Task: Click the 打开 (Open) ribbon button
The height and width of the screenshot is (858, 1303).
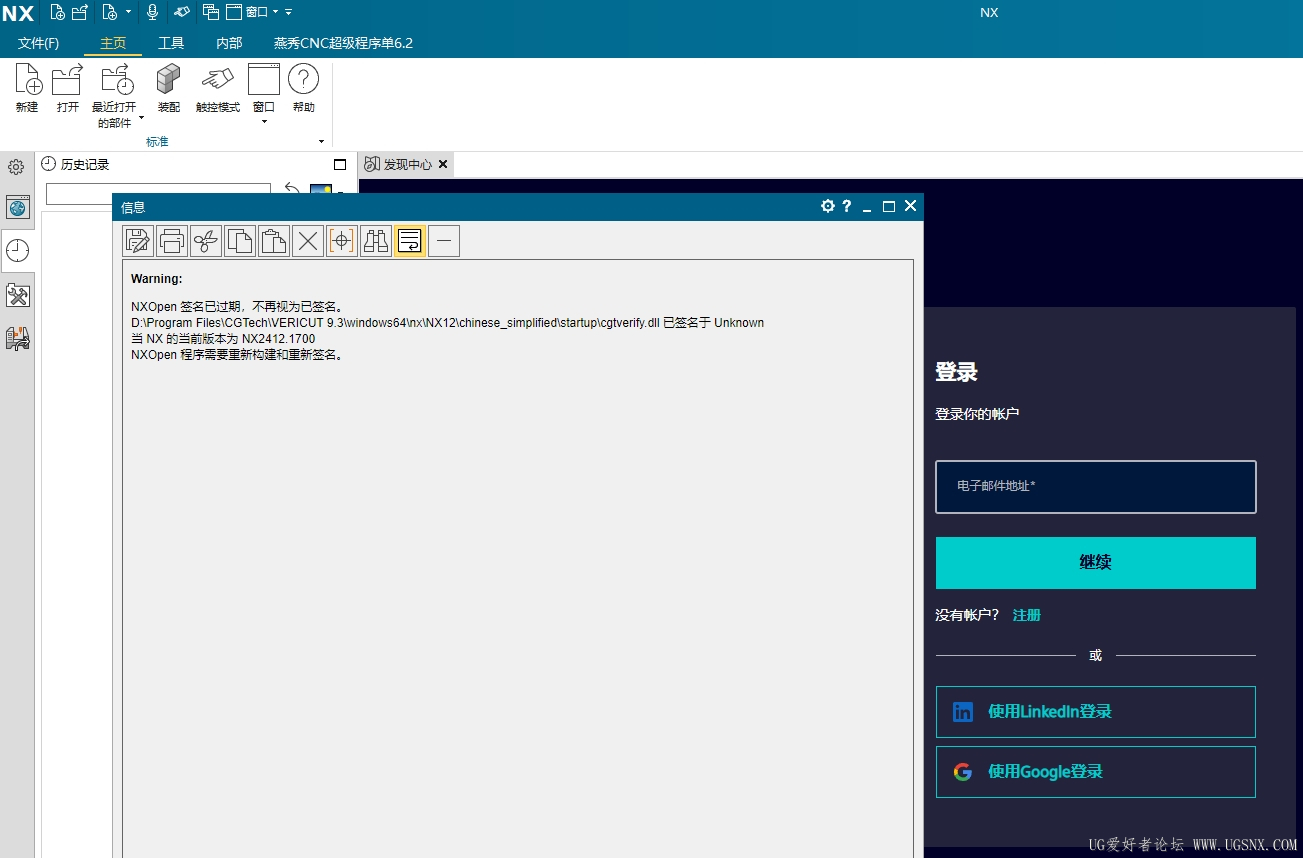Action: point(67,89)
